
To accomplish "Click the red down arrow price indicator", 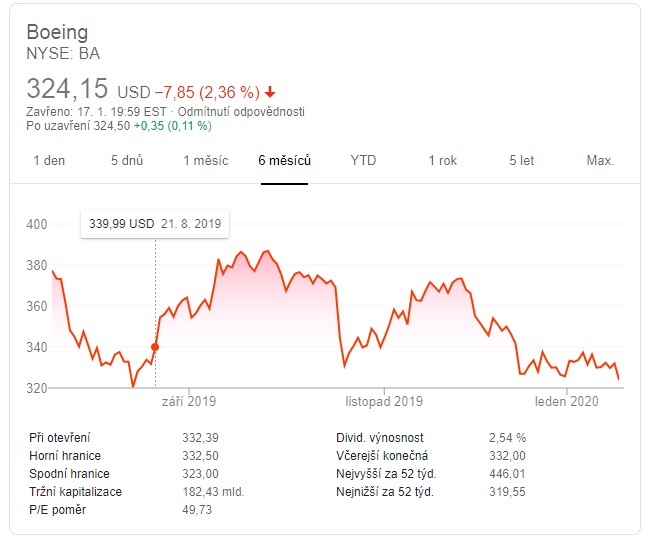I will coord(269,92).
